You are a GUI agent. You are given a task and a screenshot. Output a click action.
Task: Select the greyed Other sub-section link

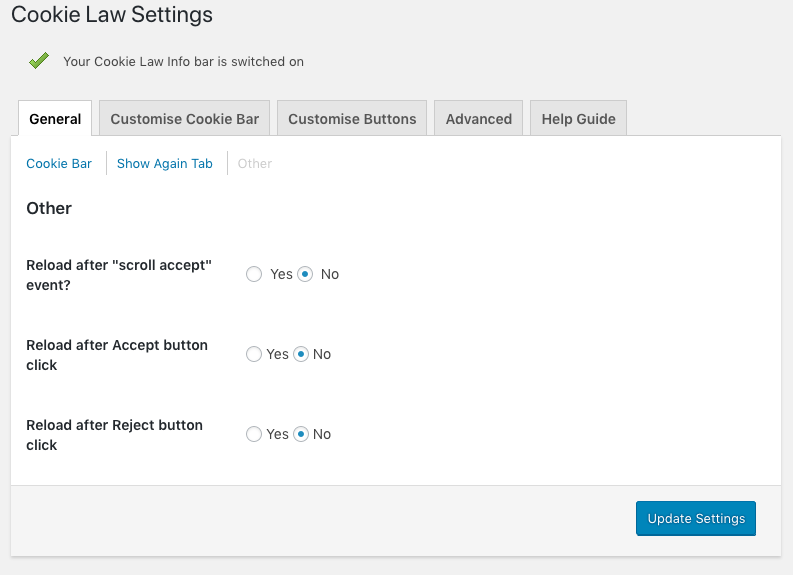pos(255,163)
